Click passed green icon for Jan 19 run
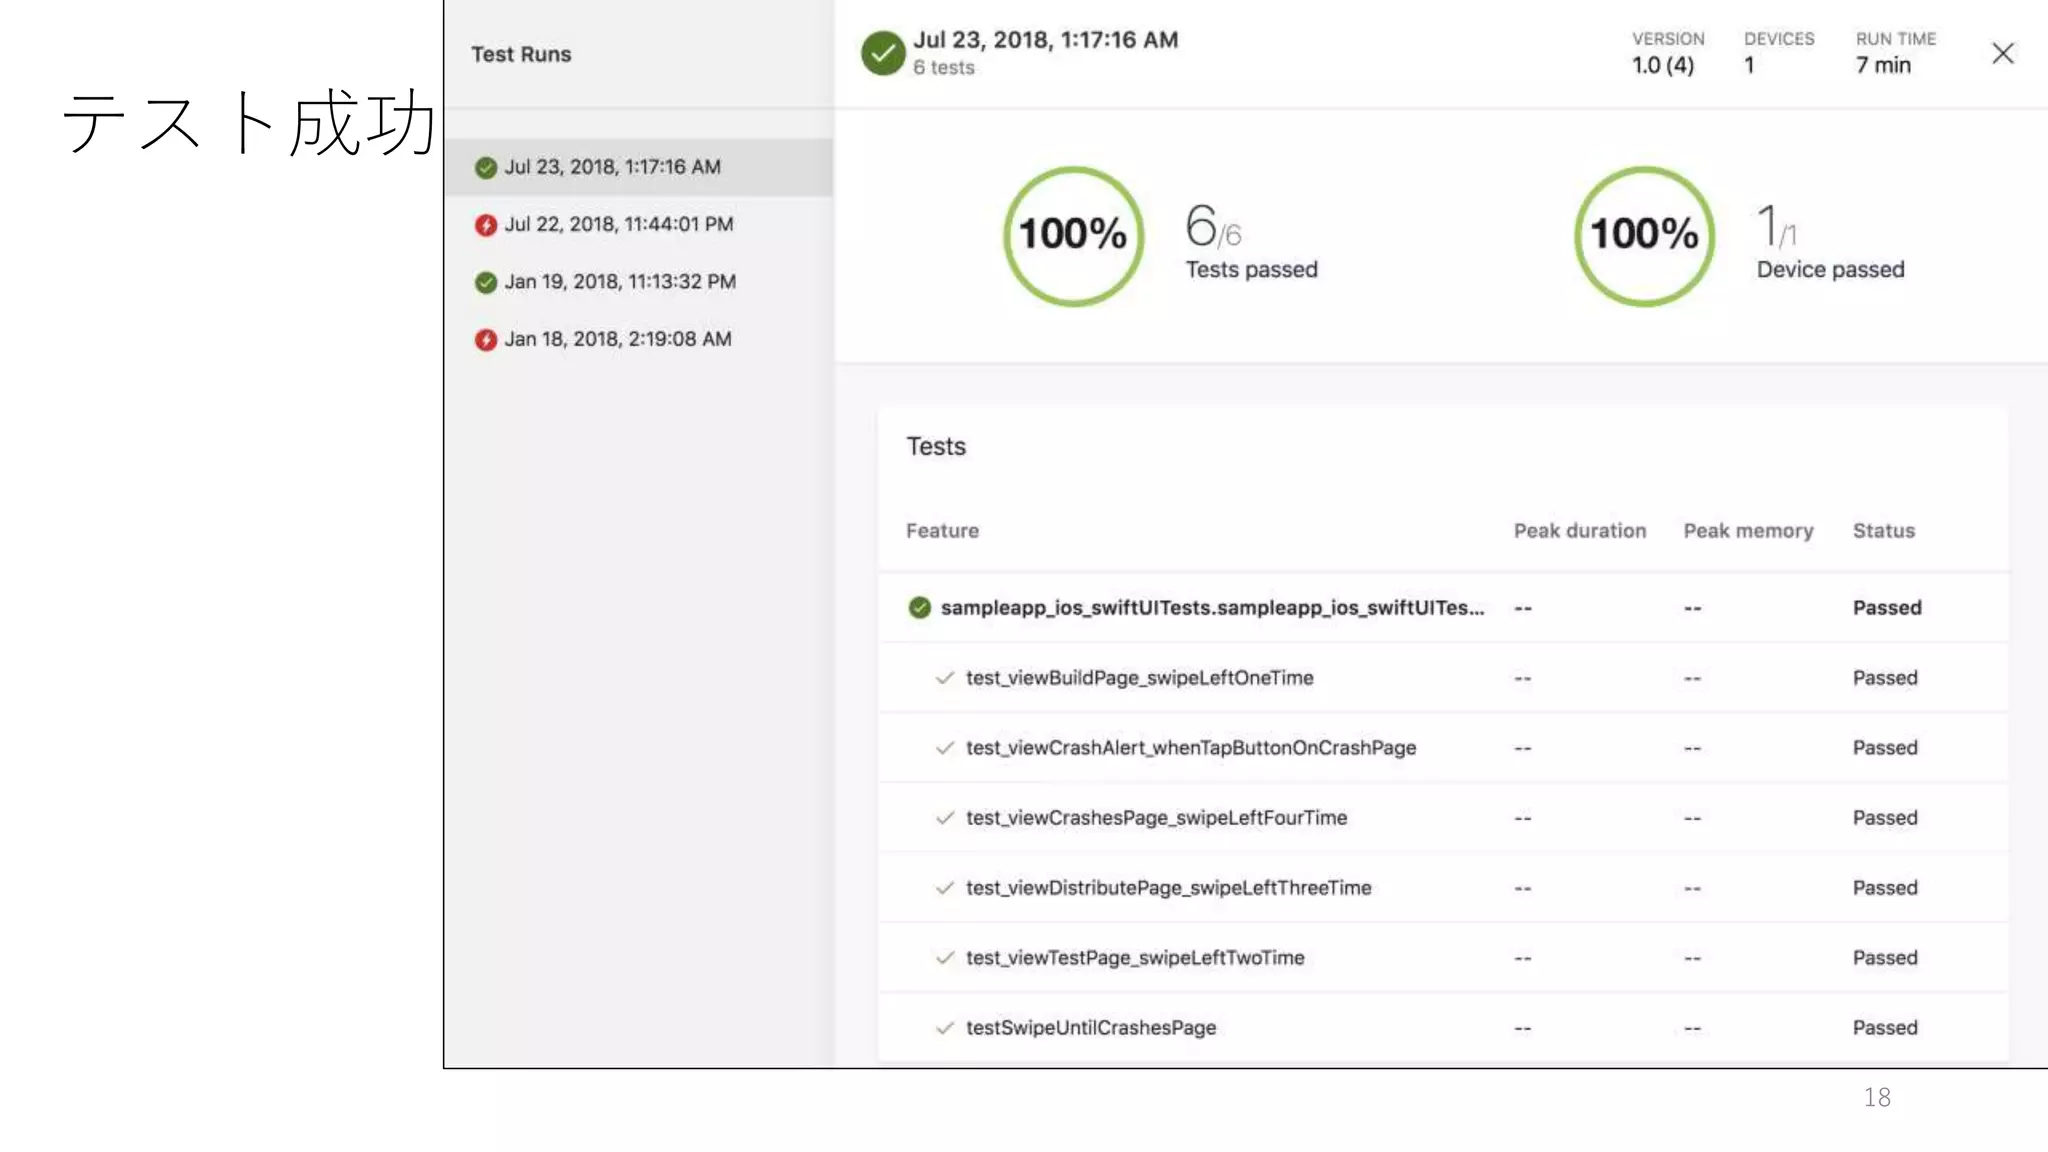Image resolution: width=2048 pixels, height=1152 pixels. pyautogui.click(x=486, y=283)
